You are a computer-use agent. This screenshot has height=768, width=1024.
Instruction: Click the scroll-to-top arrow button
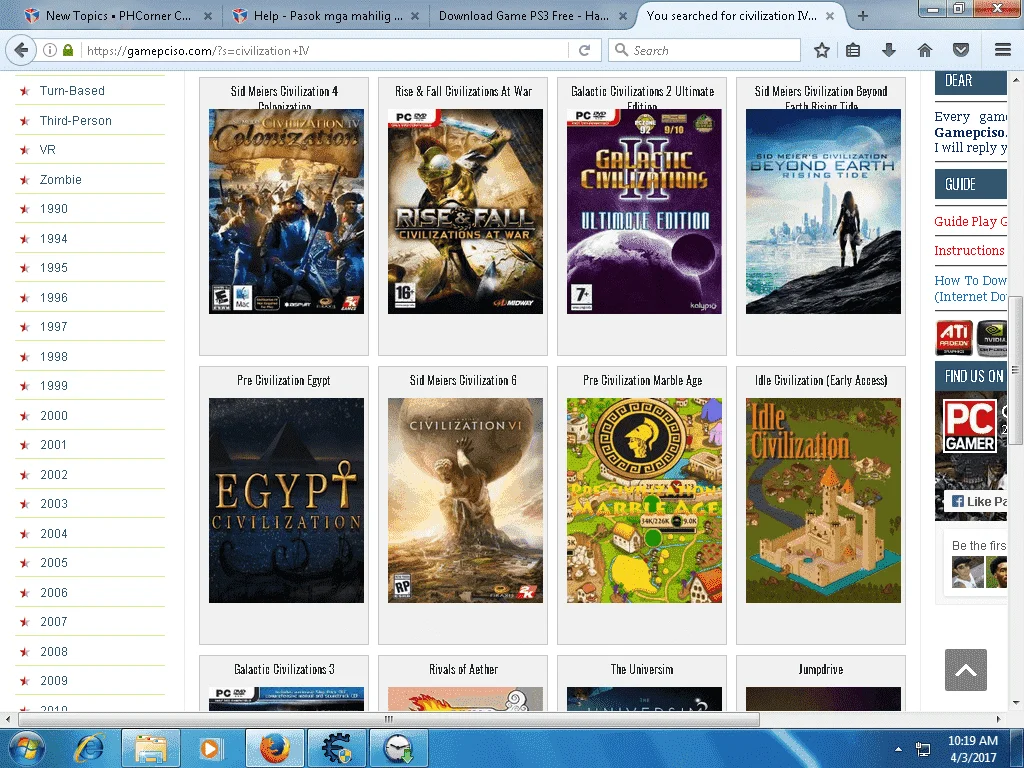coord(965,670)
